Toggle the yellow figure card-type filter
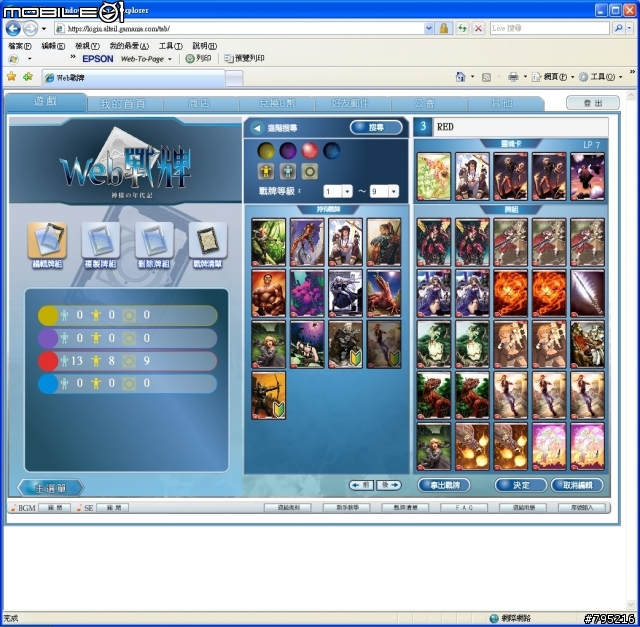The image size is (640, 627). (x=266, y=171)
